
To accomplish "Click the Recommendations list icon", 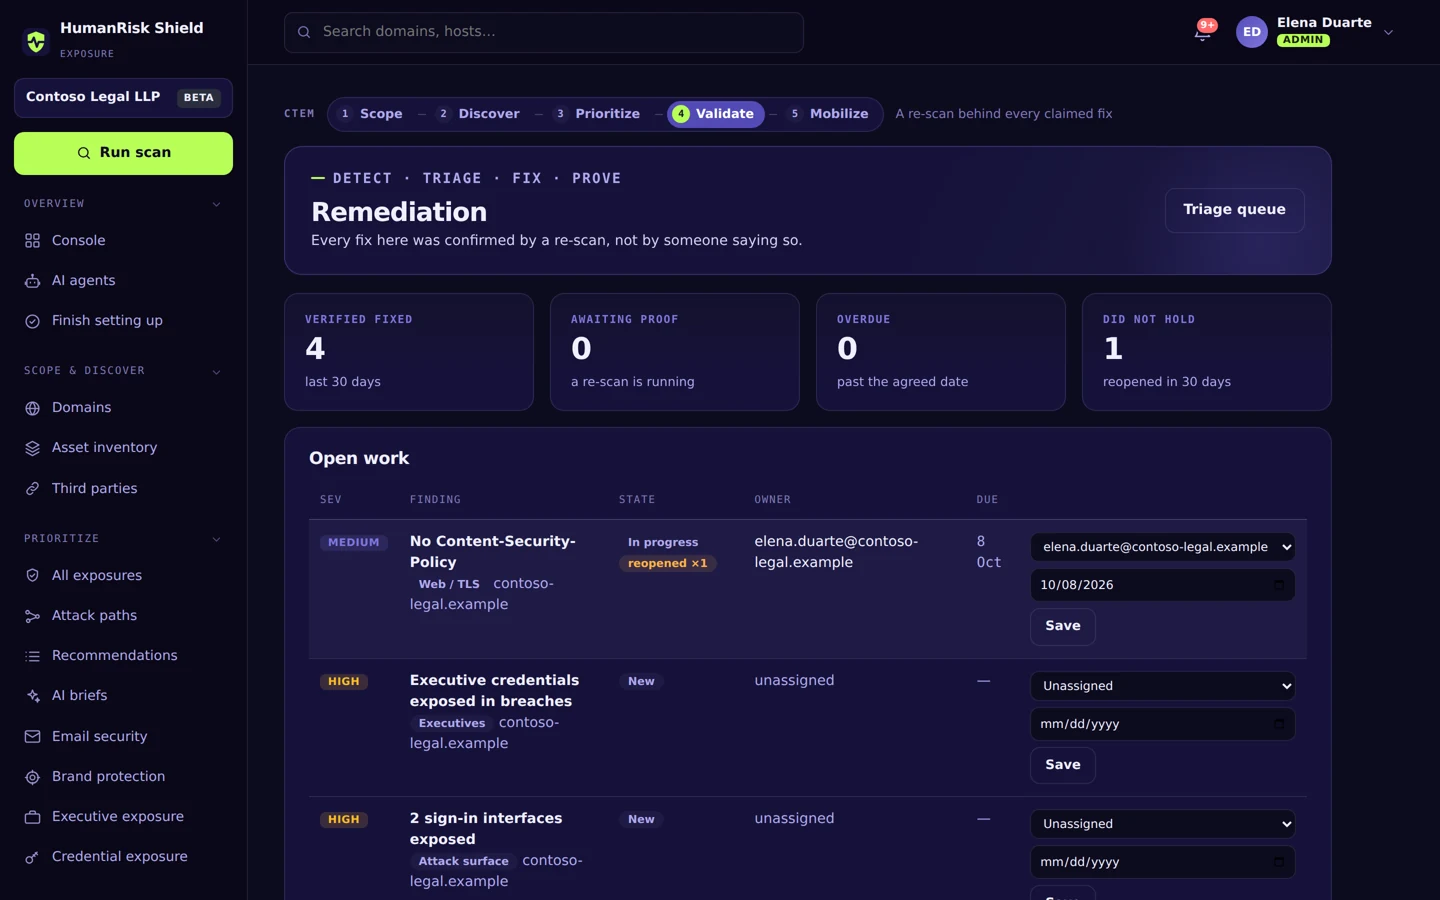I will pyautogui.click(x=32, y=656).
